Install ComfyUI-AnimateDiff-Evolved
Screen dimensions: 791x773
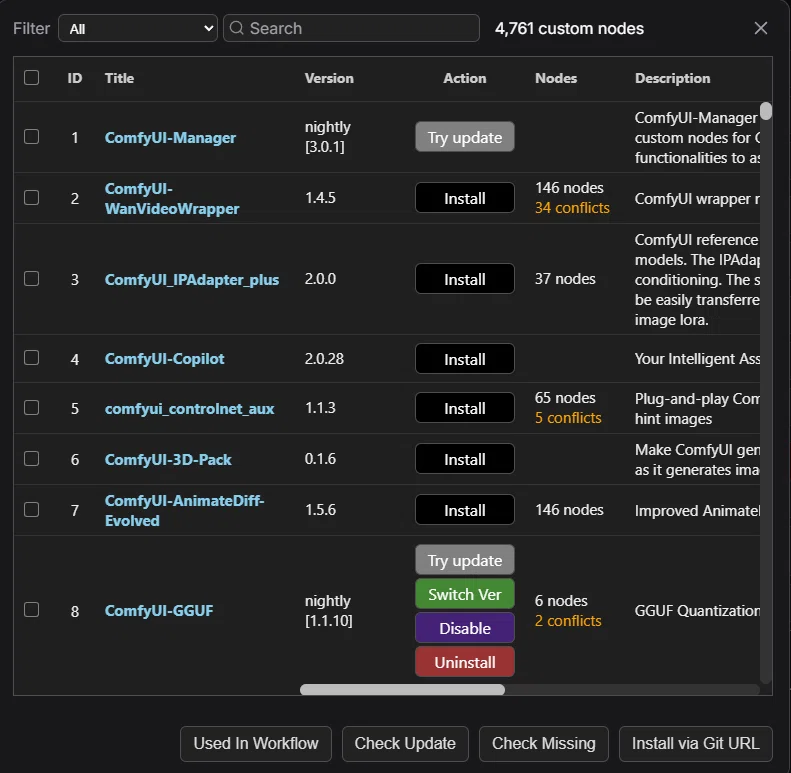point(465,510)
